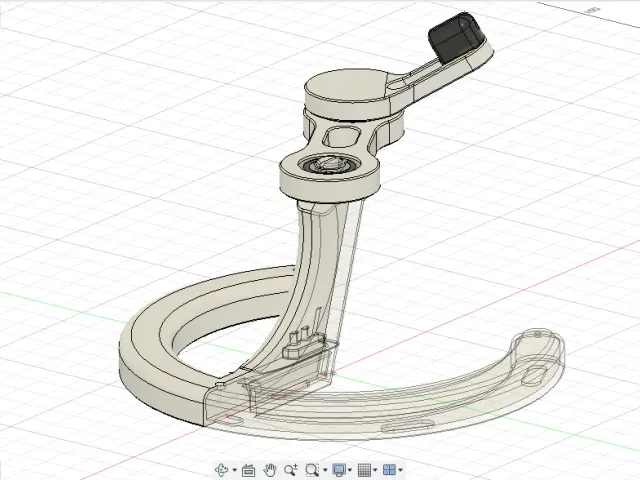Select the Zoom Window magnifier tool
This screenshot has height=480, width=640.
click(312, 470)
